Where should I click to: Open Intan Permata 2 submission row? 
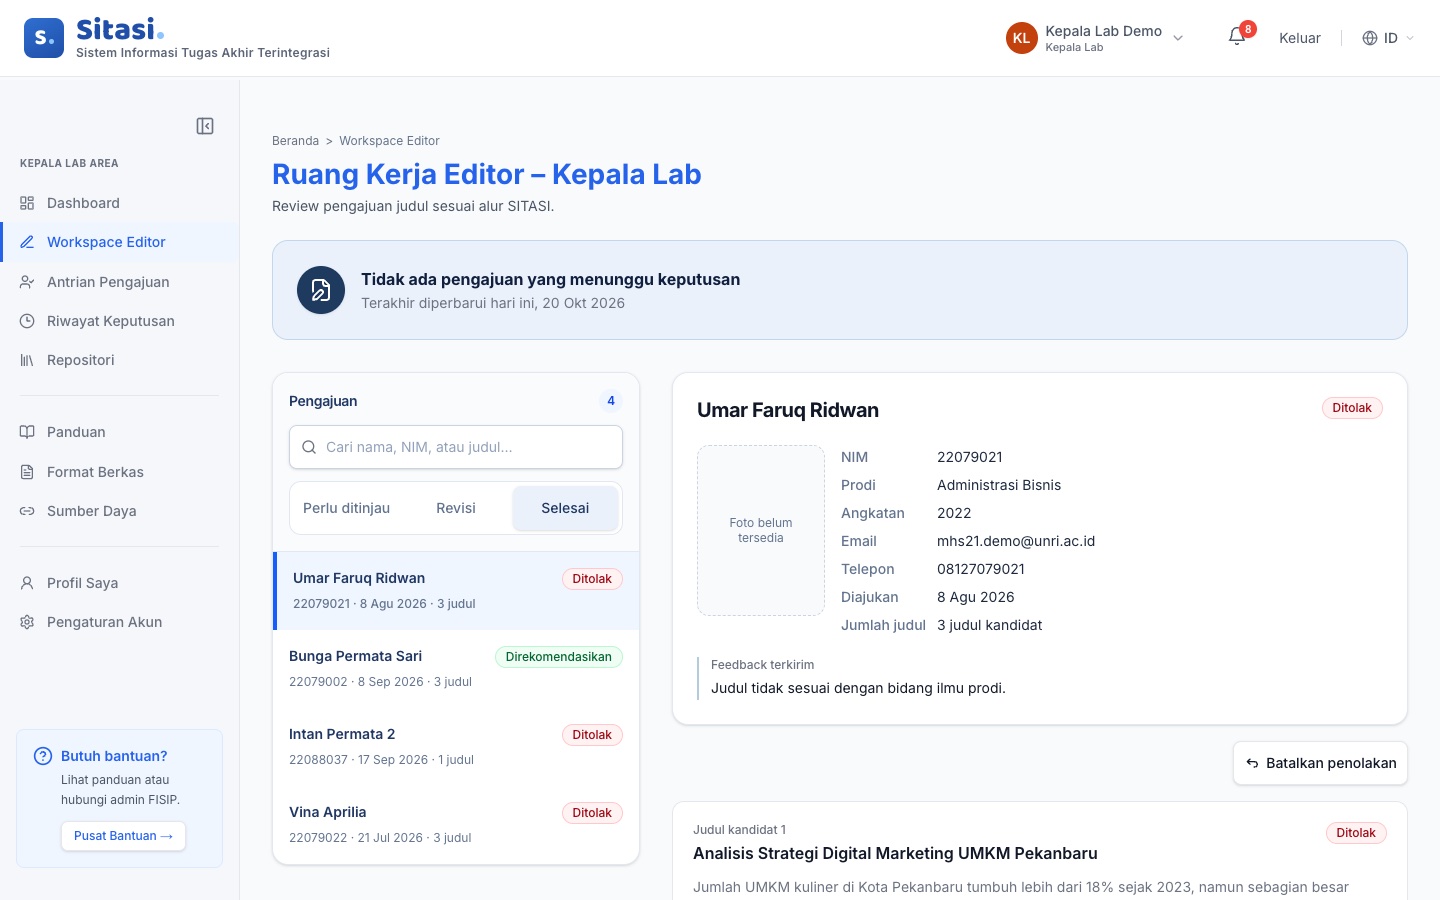point(456,747)
